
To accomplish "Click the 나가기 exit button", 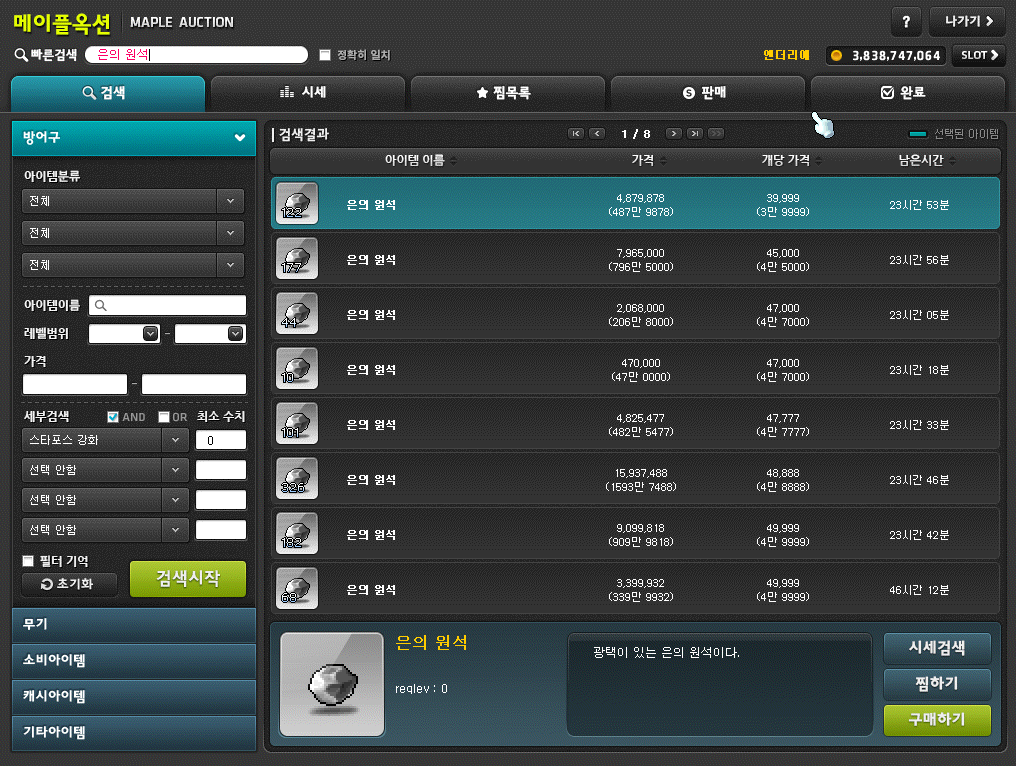I will (x=967, y=22).
